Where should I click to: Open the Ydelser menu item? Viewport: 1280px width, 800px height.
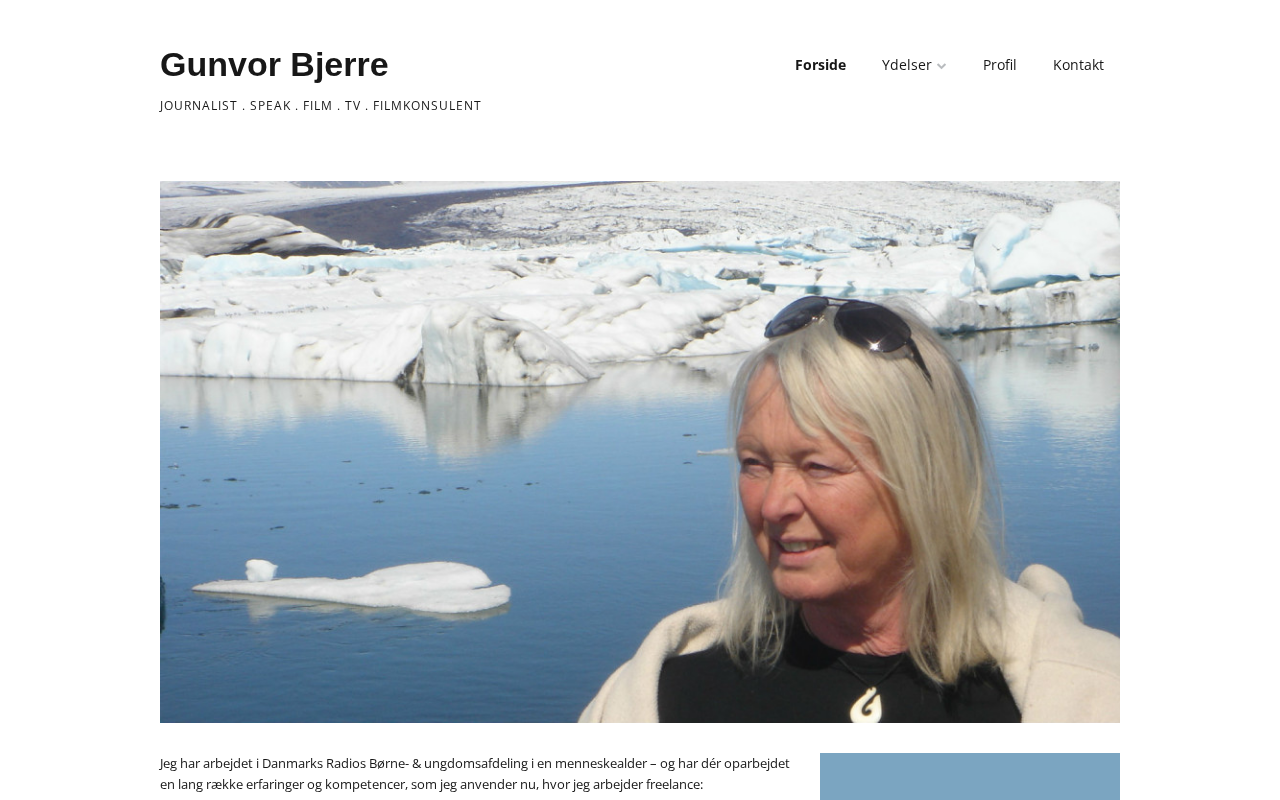pos(906,65)
